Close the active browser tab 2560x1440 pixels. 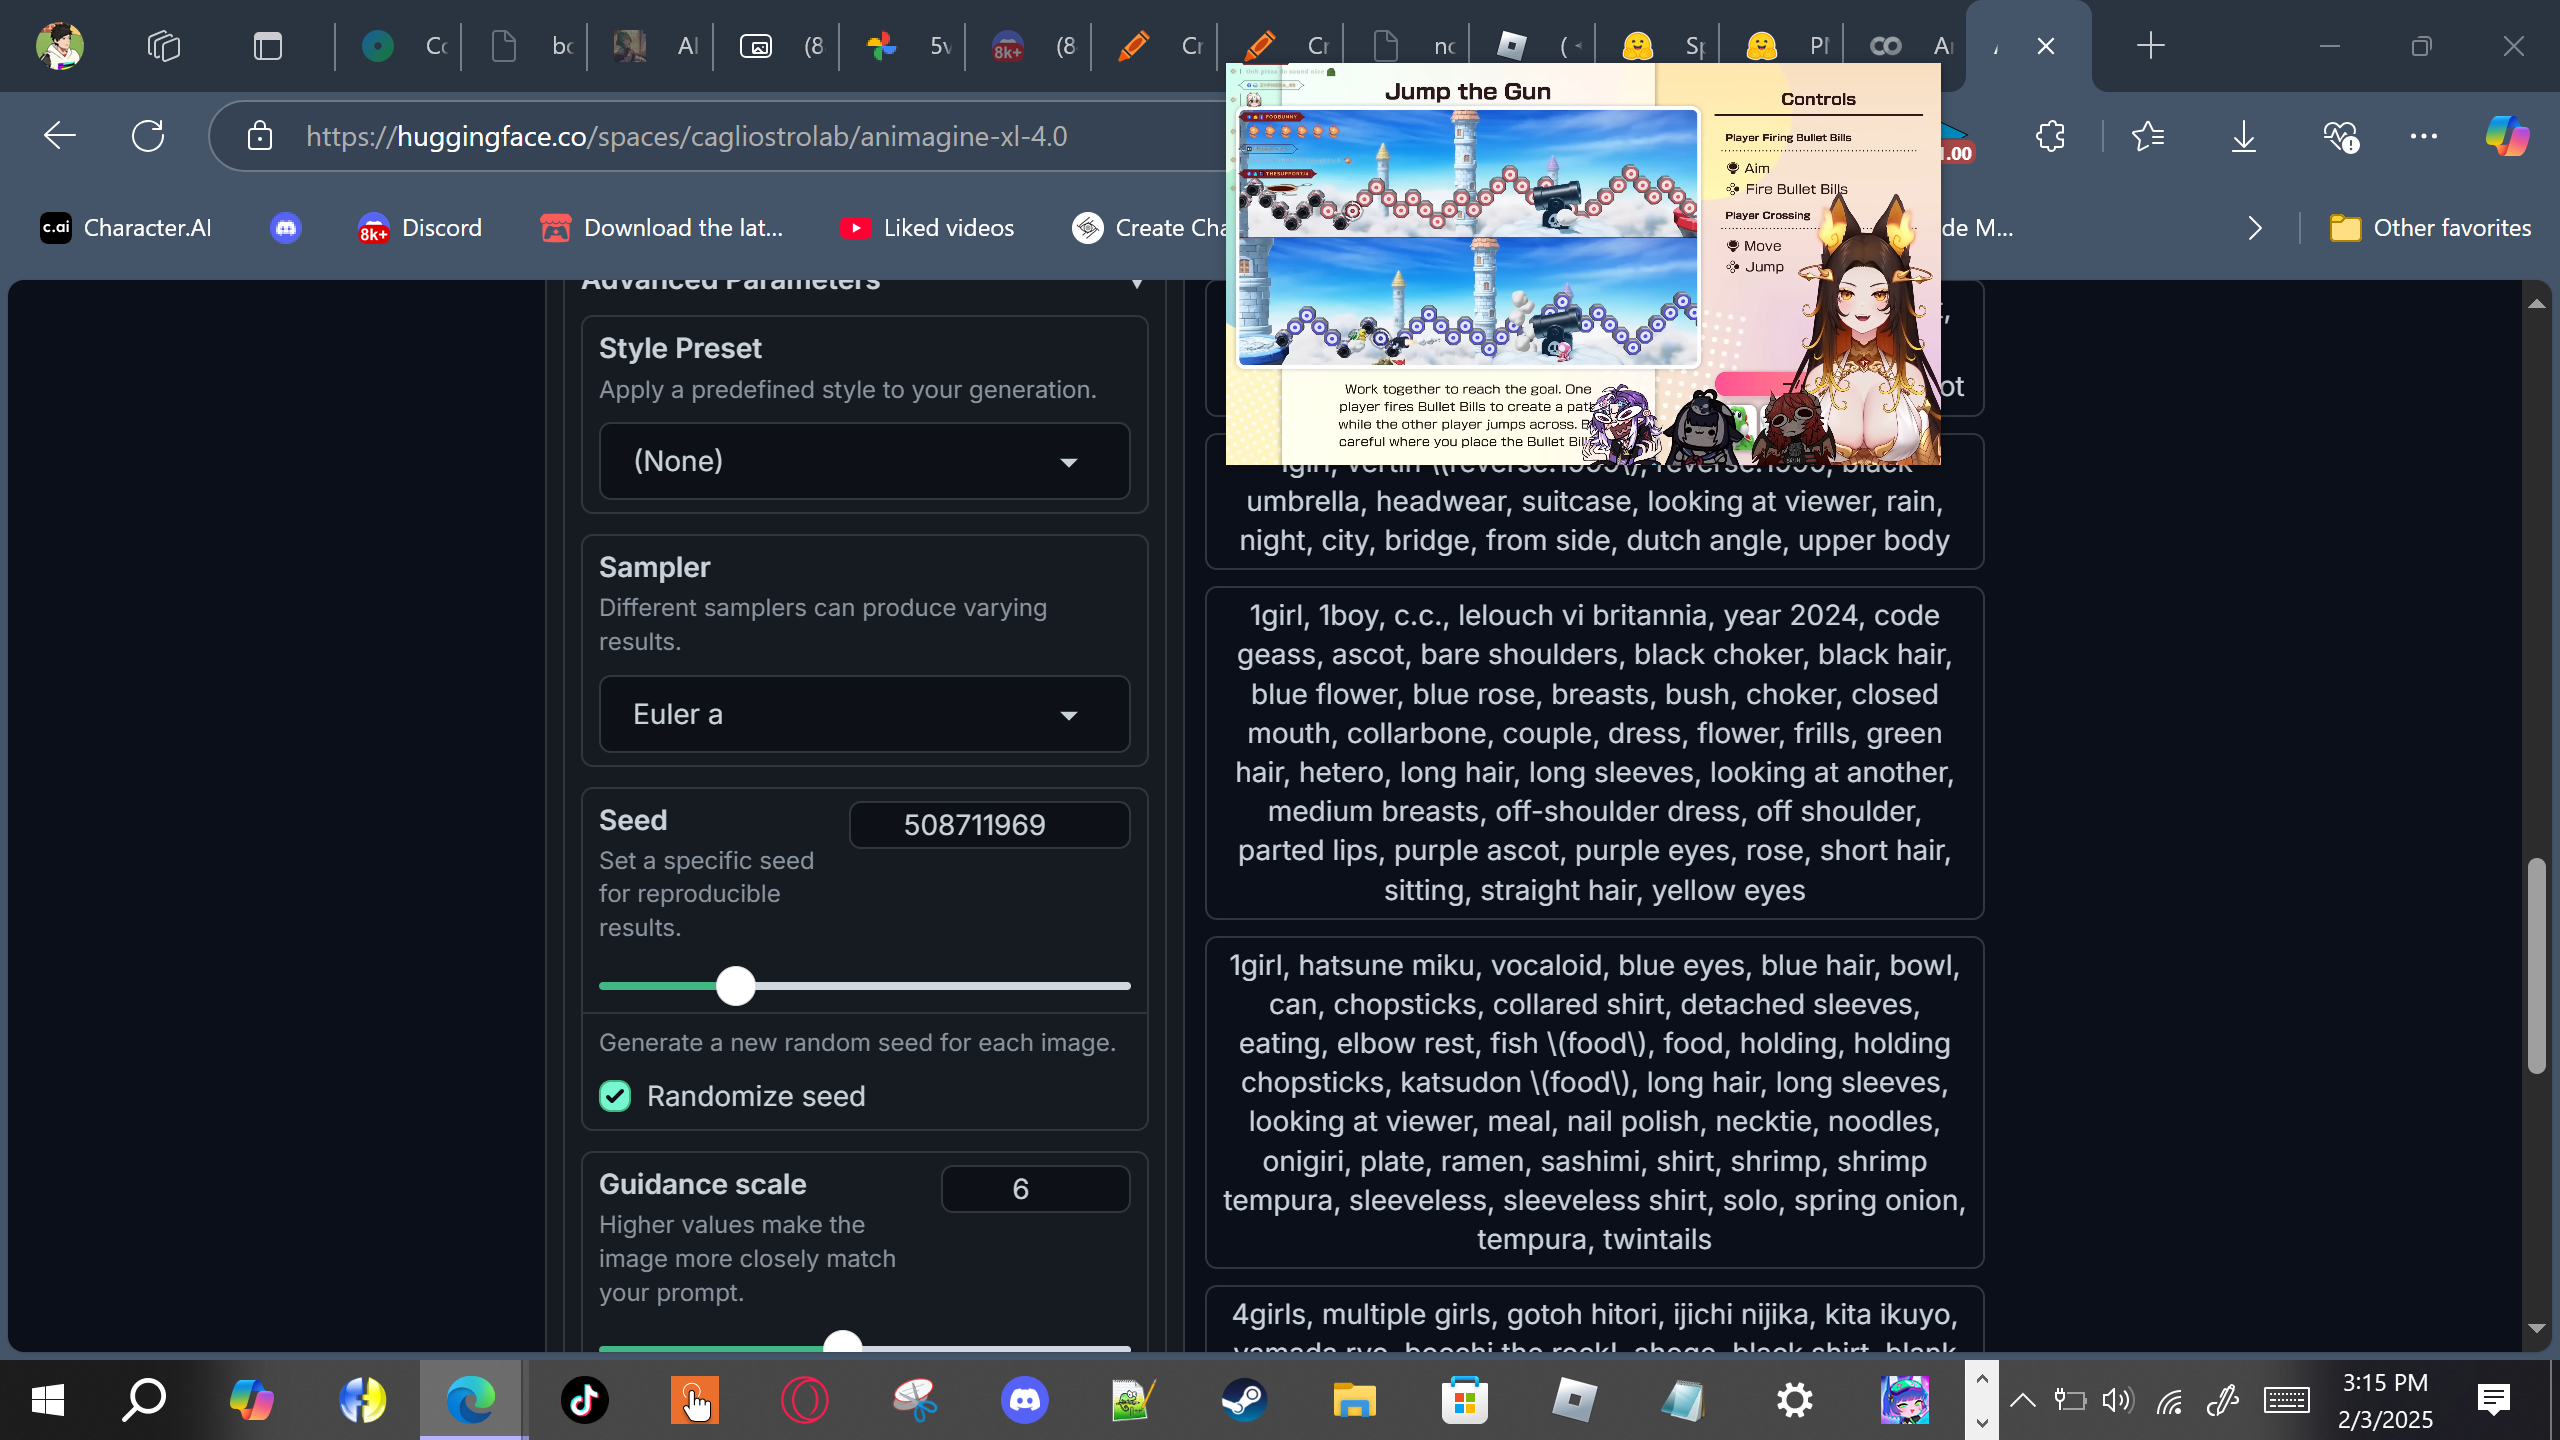coord(2046,46)
